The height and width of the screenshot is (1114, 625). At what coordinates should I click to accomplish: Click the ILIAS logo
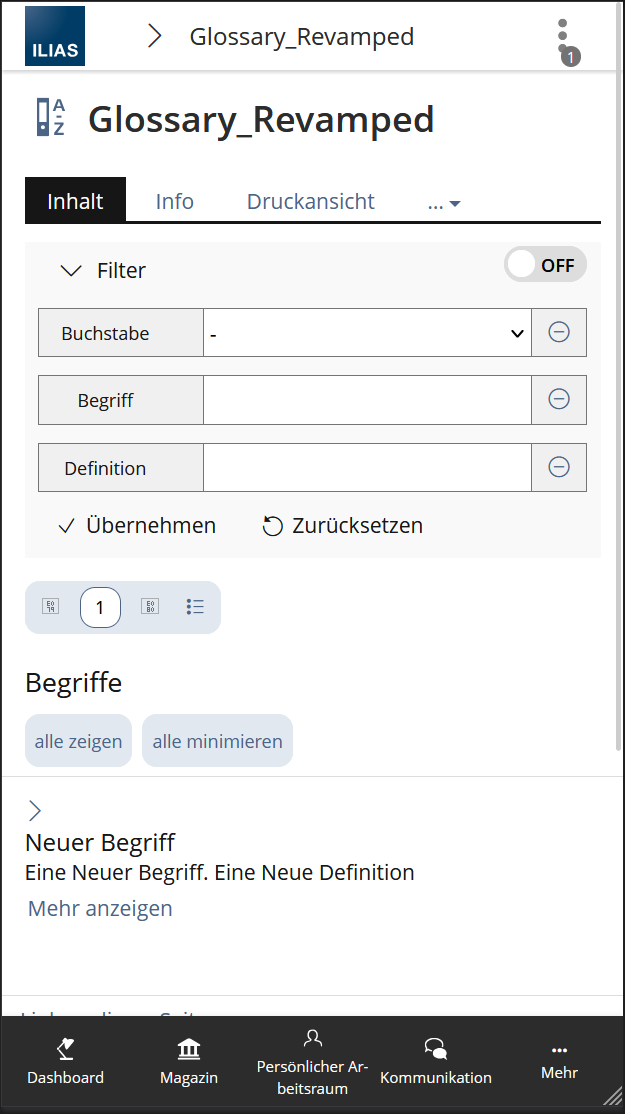pos(55,36)
